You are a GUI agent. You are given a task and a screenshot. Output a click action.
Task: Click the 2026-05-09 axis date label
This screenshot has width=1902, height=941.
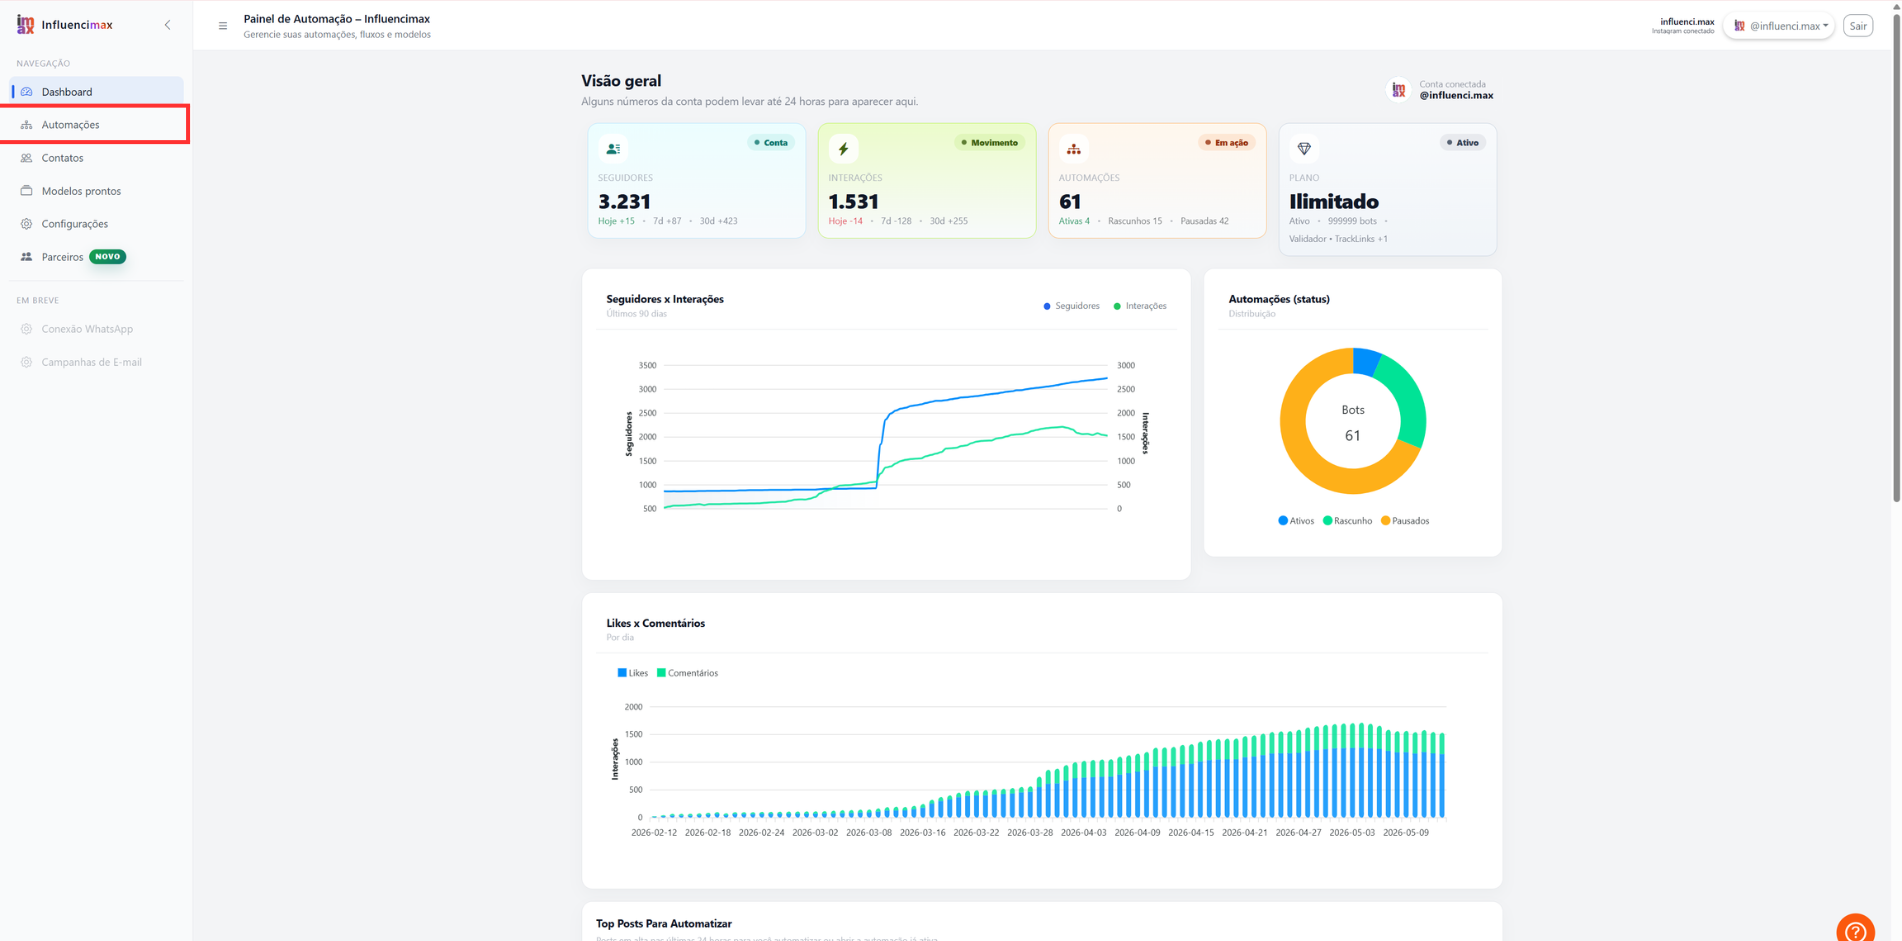coord(1406,833)
